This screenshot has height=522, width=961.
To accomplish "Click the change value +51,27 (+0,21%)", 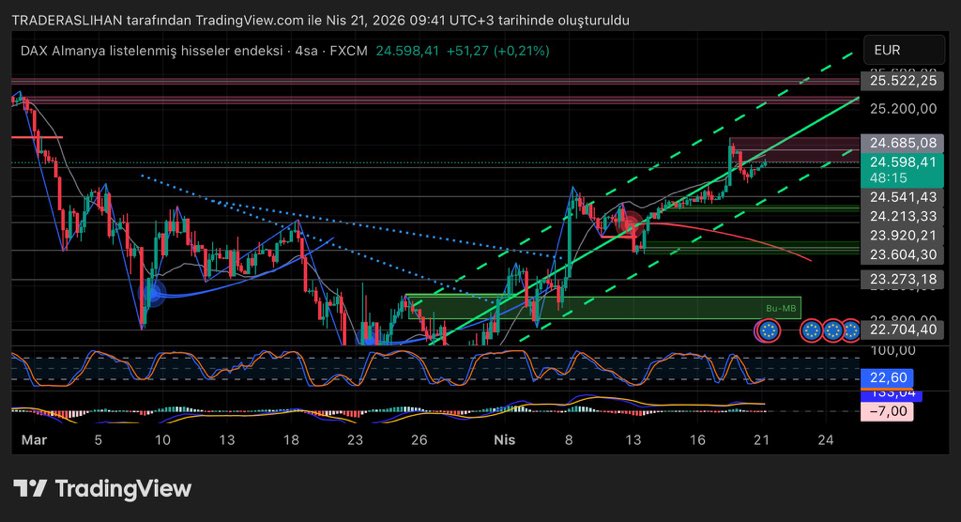I will click(x=498, y=51).
